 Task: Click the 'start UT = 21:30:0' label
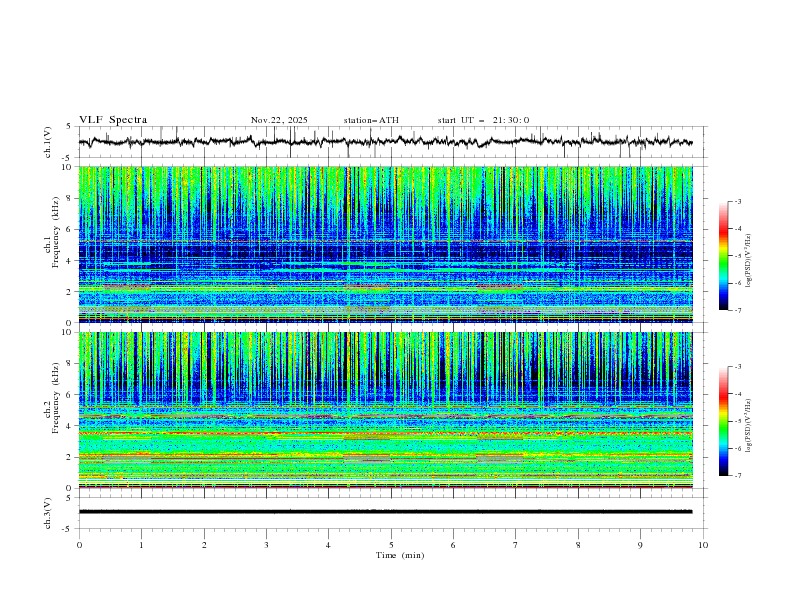[483, 120]
